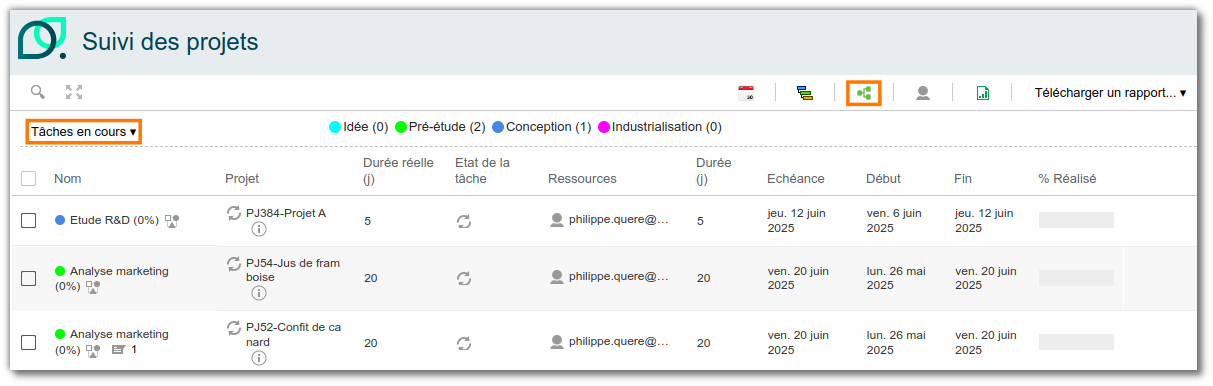1213x386 pixels.
Task: Open the Tâches en cours dropdown
Action: [x=83, y=131]
